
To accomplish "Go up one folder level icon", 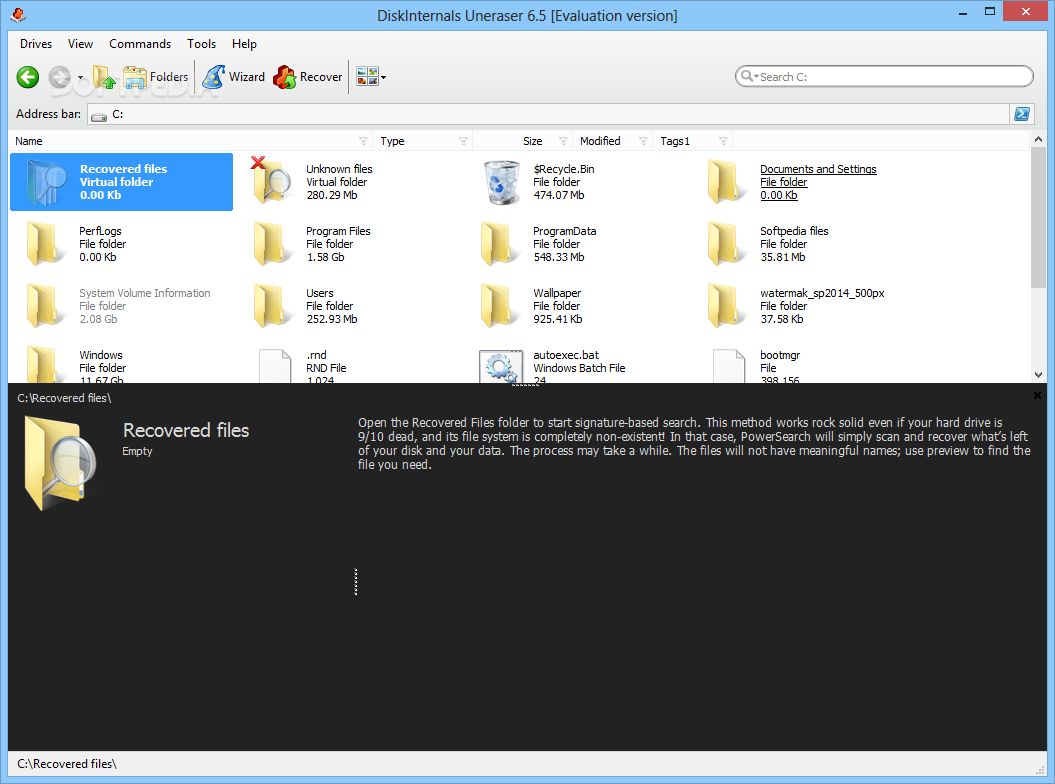I will click(104, 77).
